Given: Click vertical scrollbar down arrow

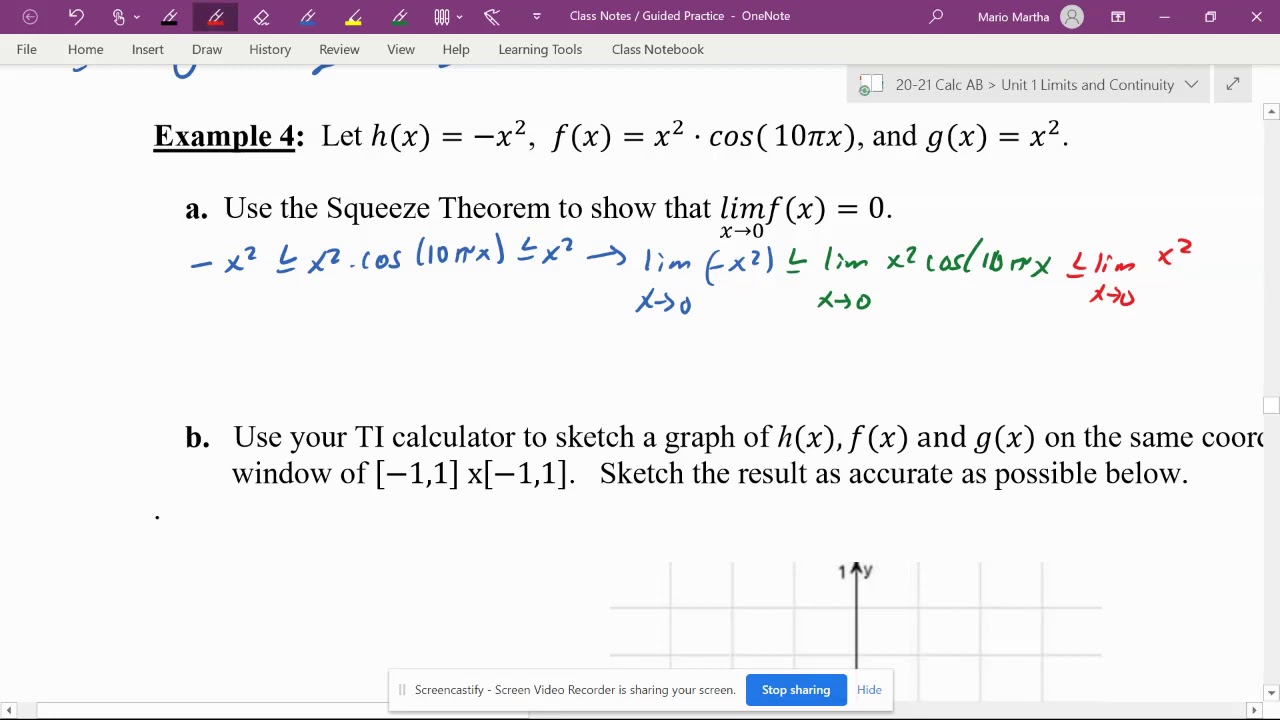Looking at the screenshot, I should (1271, 693).
